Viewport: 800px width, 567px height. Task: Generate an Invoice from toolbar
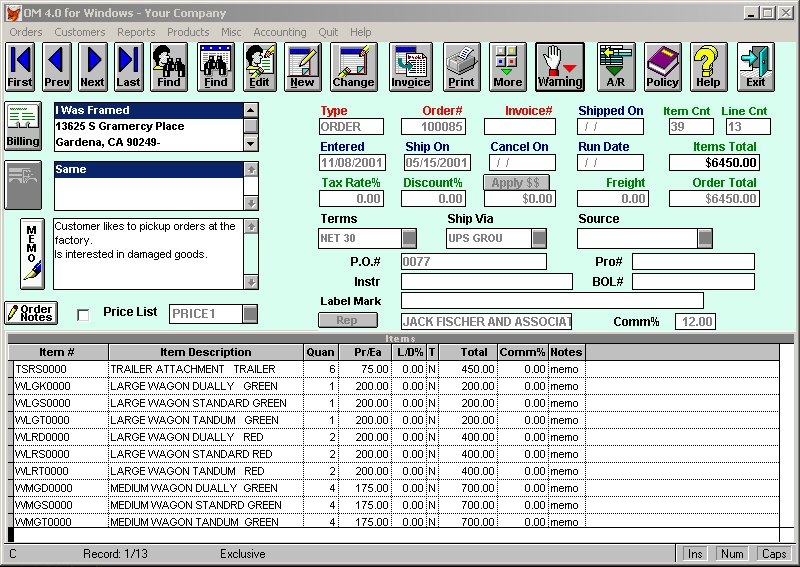pyautogui.click(x=411, y=67)
